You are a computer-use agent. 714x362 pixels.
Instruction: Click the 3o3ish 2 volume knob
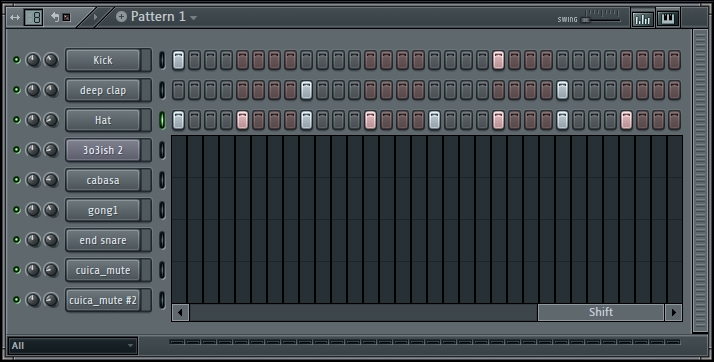point(51,150)
